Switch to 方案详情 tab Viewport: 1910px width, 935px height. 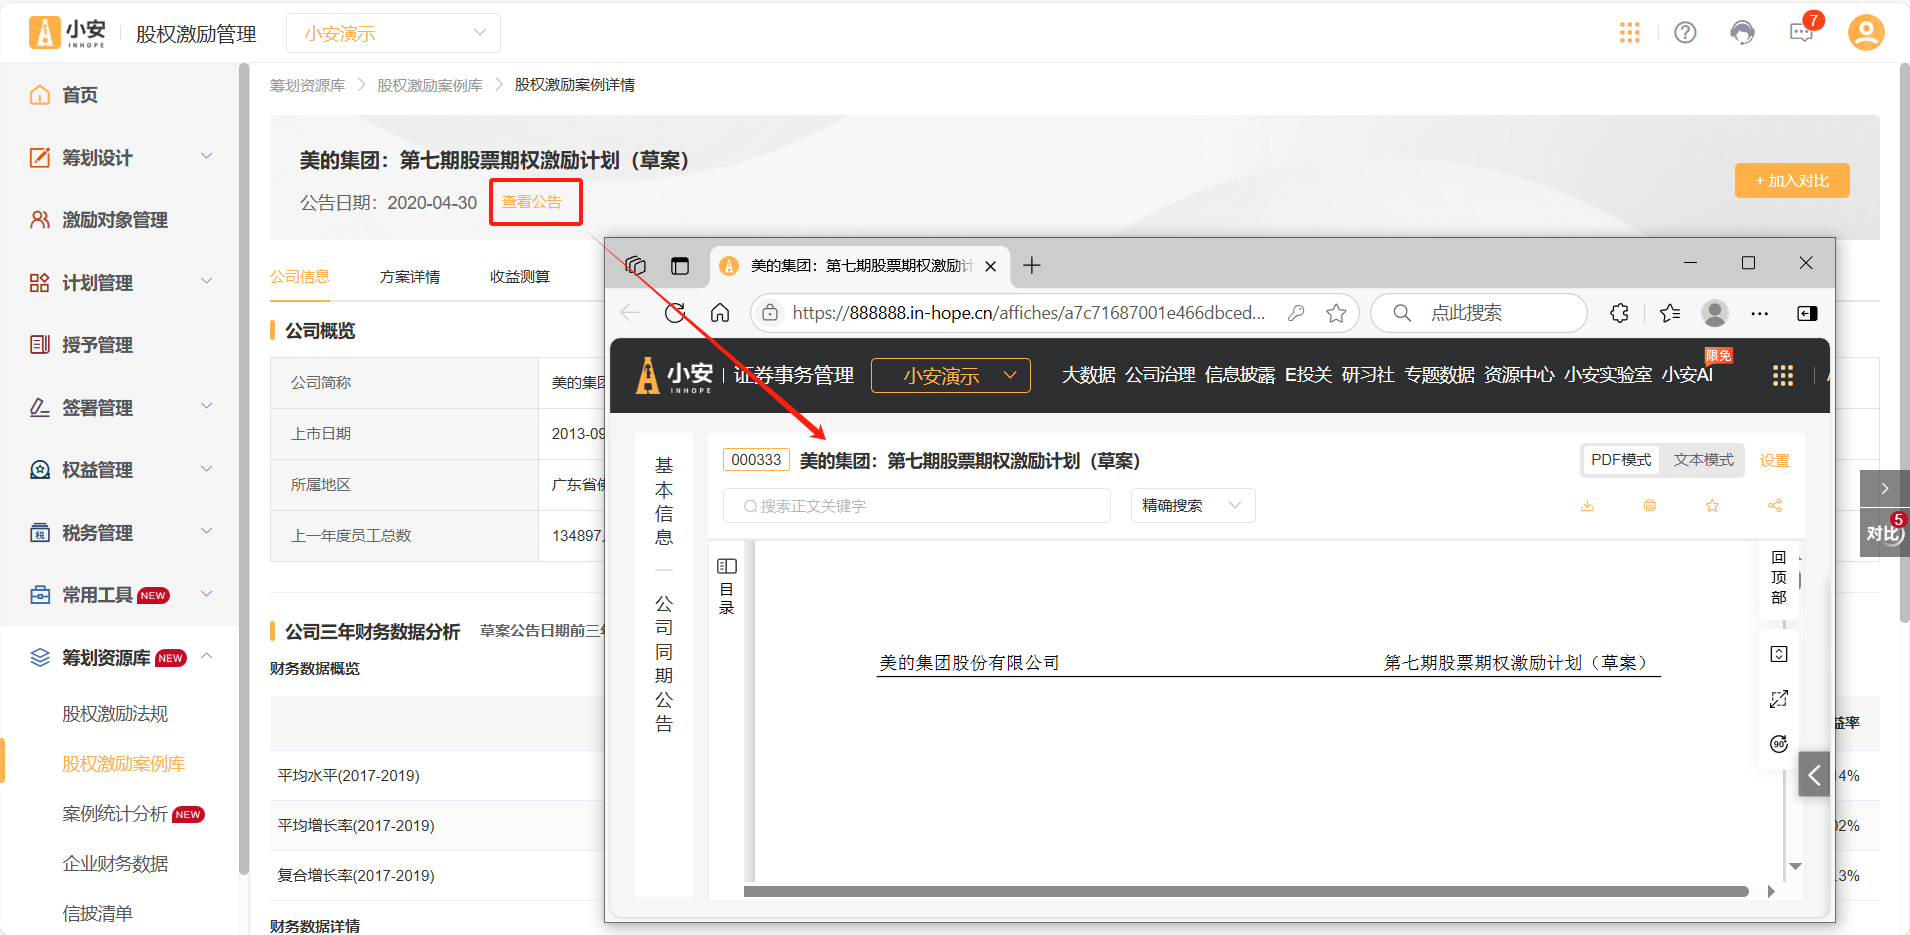pos(410,277)
